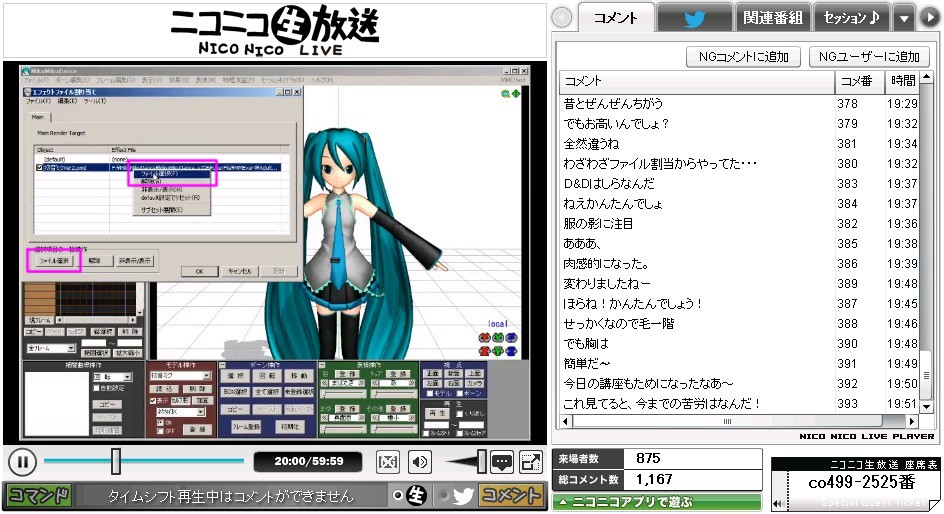Toggle 表示 checkbox in モデル操作 panel
The height and width of the screenshot is (514, 944).
coord(153,400)
